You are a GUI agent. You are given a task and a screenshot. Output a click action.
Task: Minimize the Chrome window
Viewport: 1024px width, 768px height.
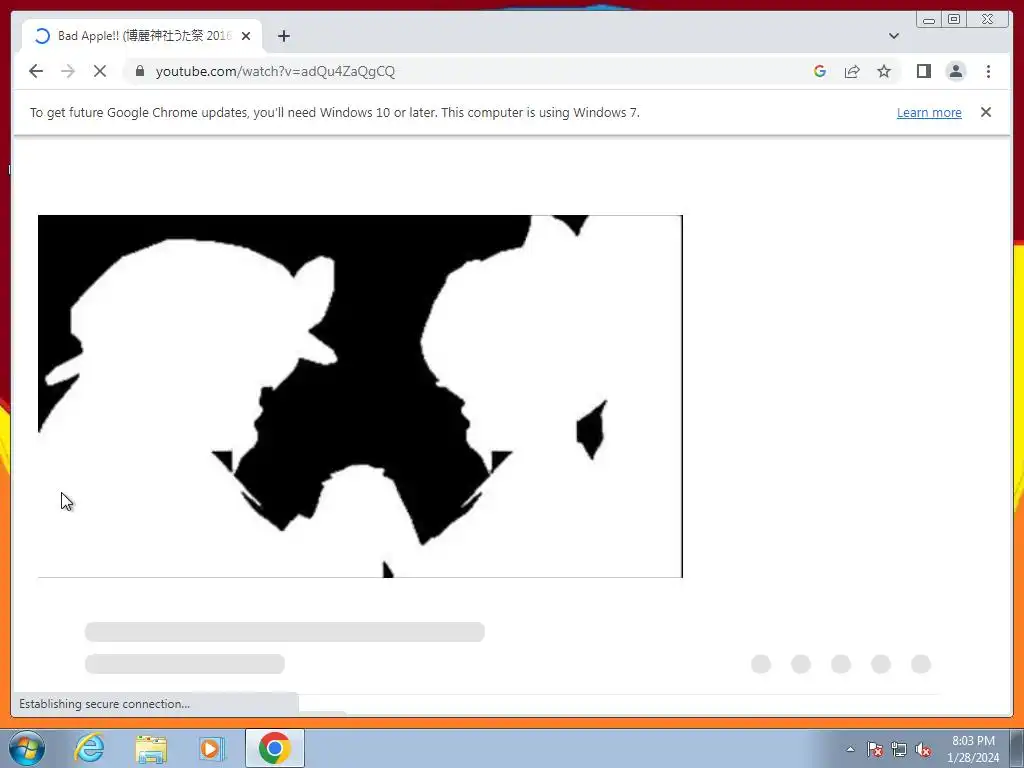tap(929, 20)
